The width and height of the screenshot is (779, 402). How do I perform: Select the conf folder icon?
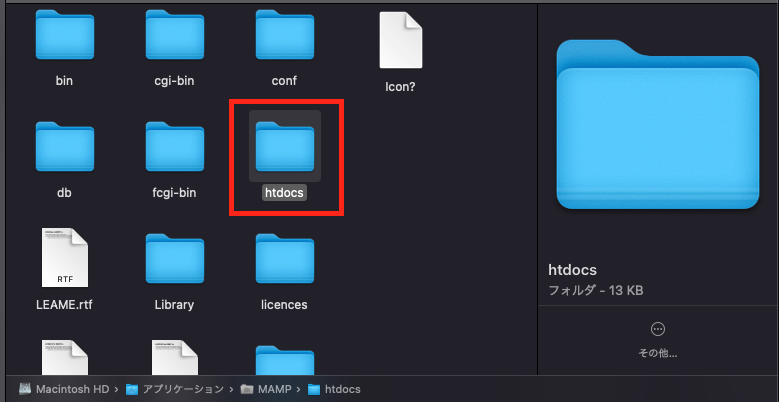(x=285, y=35)
